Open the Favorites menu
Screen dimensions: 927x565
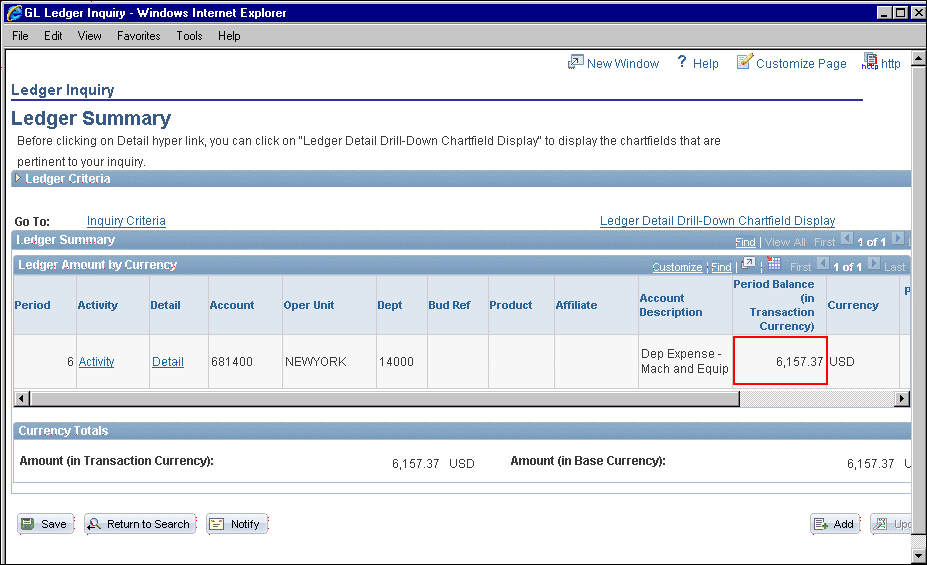138,36
